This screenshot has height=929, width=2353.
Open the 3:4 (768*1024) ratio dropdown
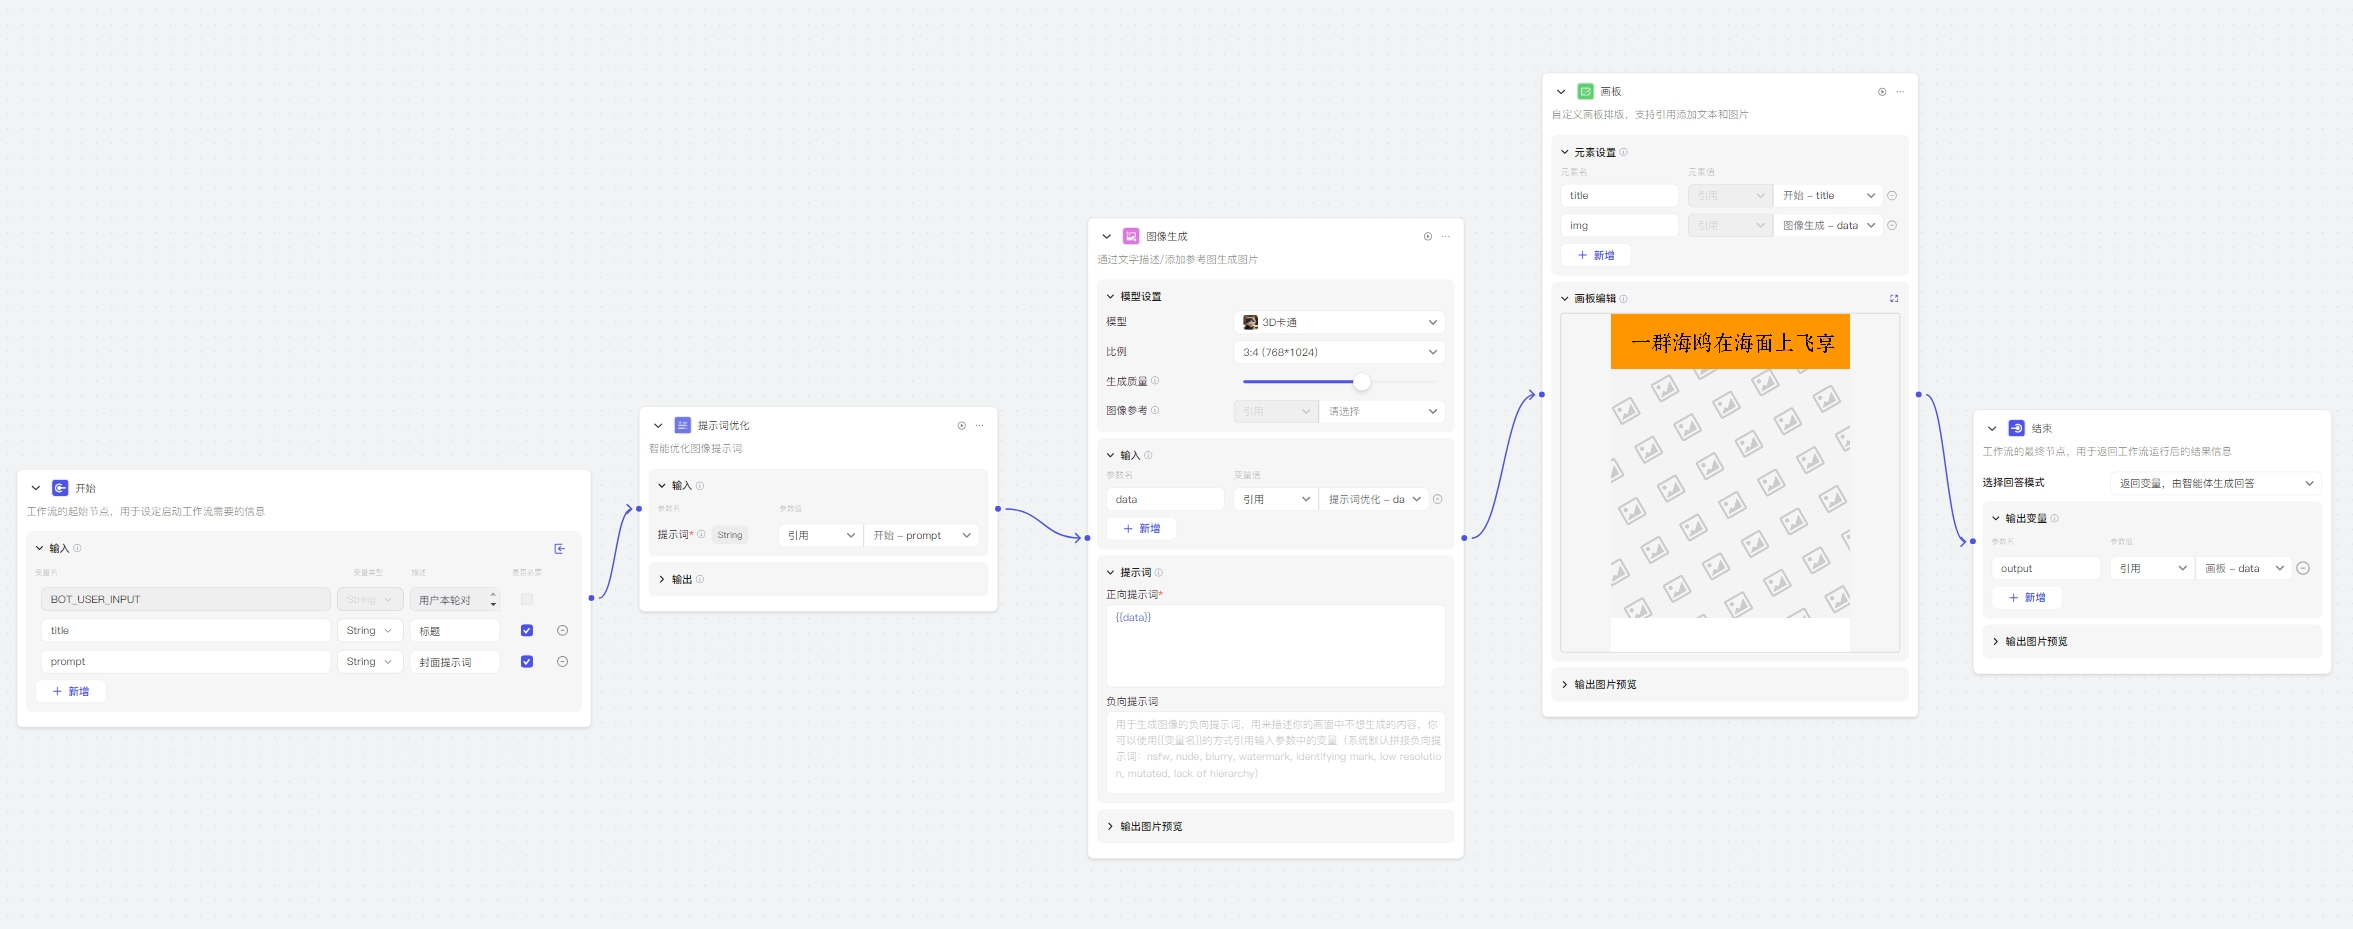point(1339,352)
